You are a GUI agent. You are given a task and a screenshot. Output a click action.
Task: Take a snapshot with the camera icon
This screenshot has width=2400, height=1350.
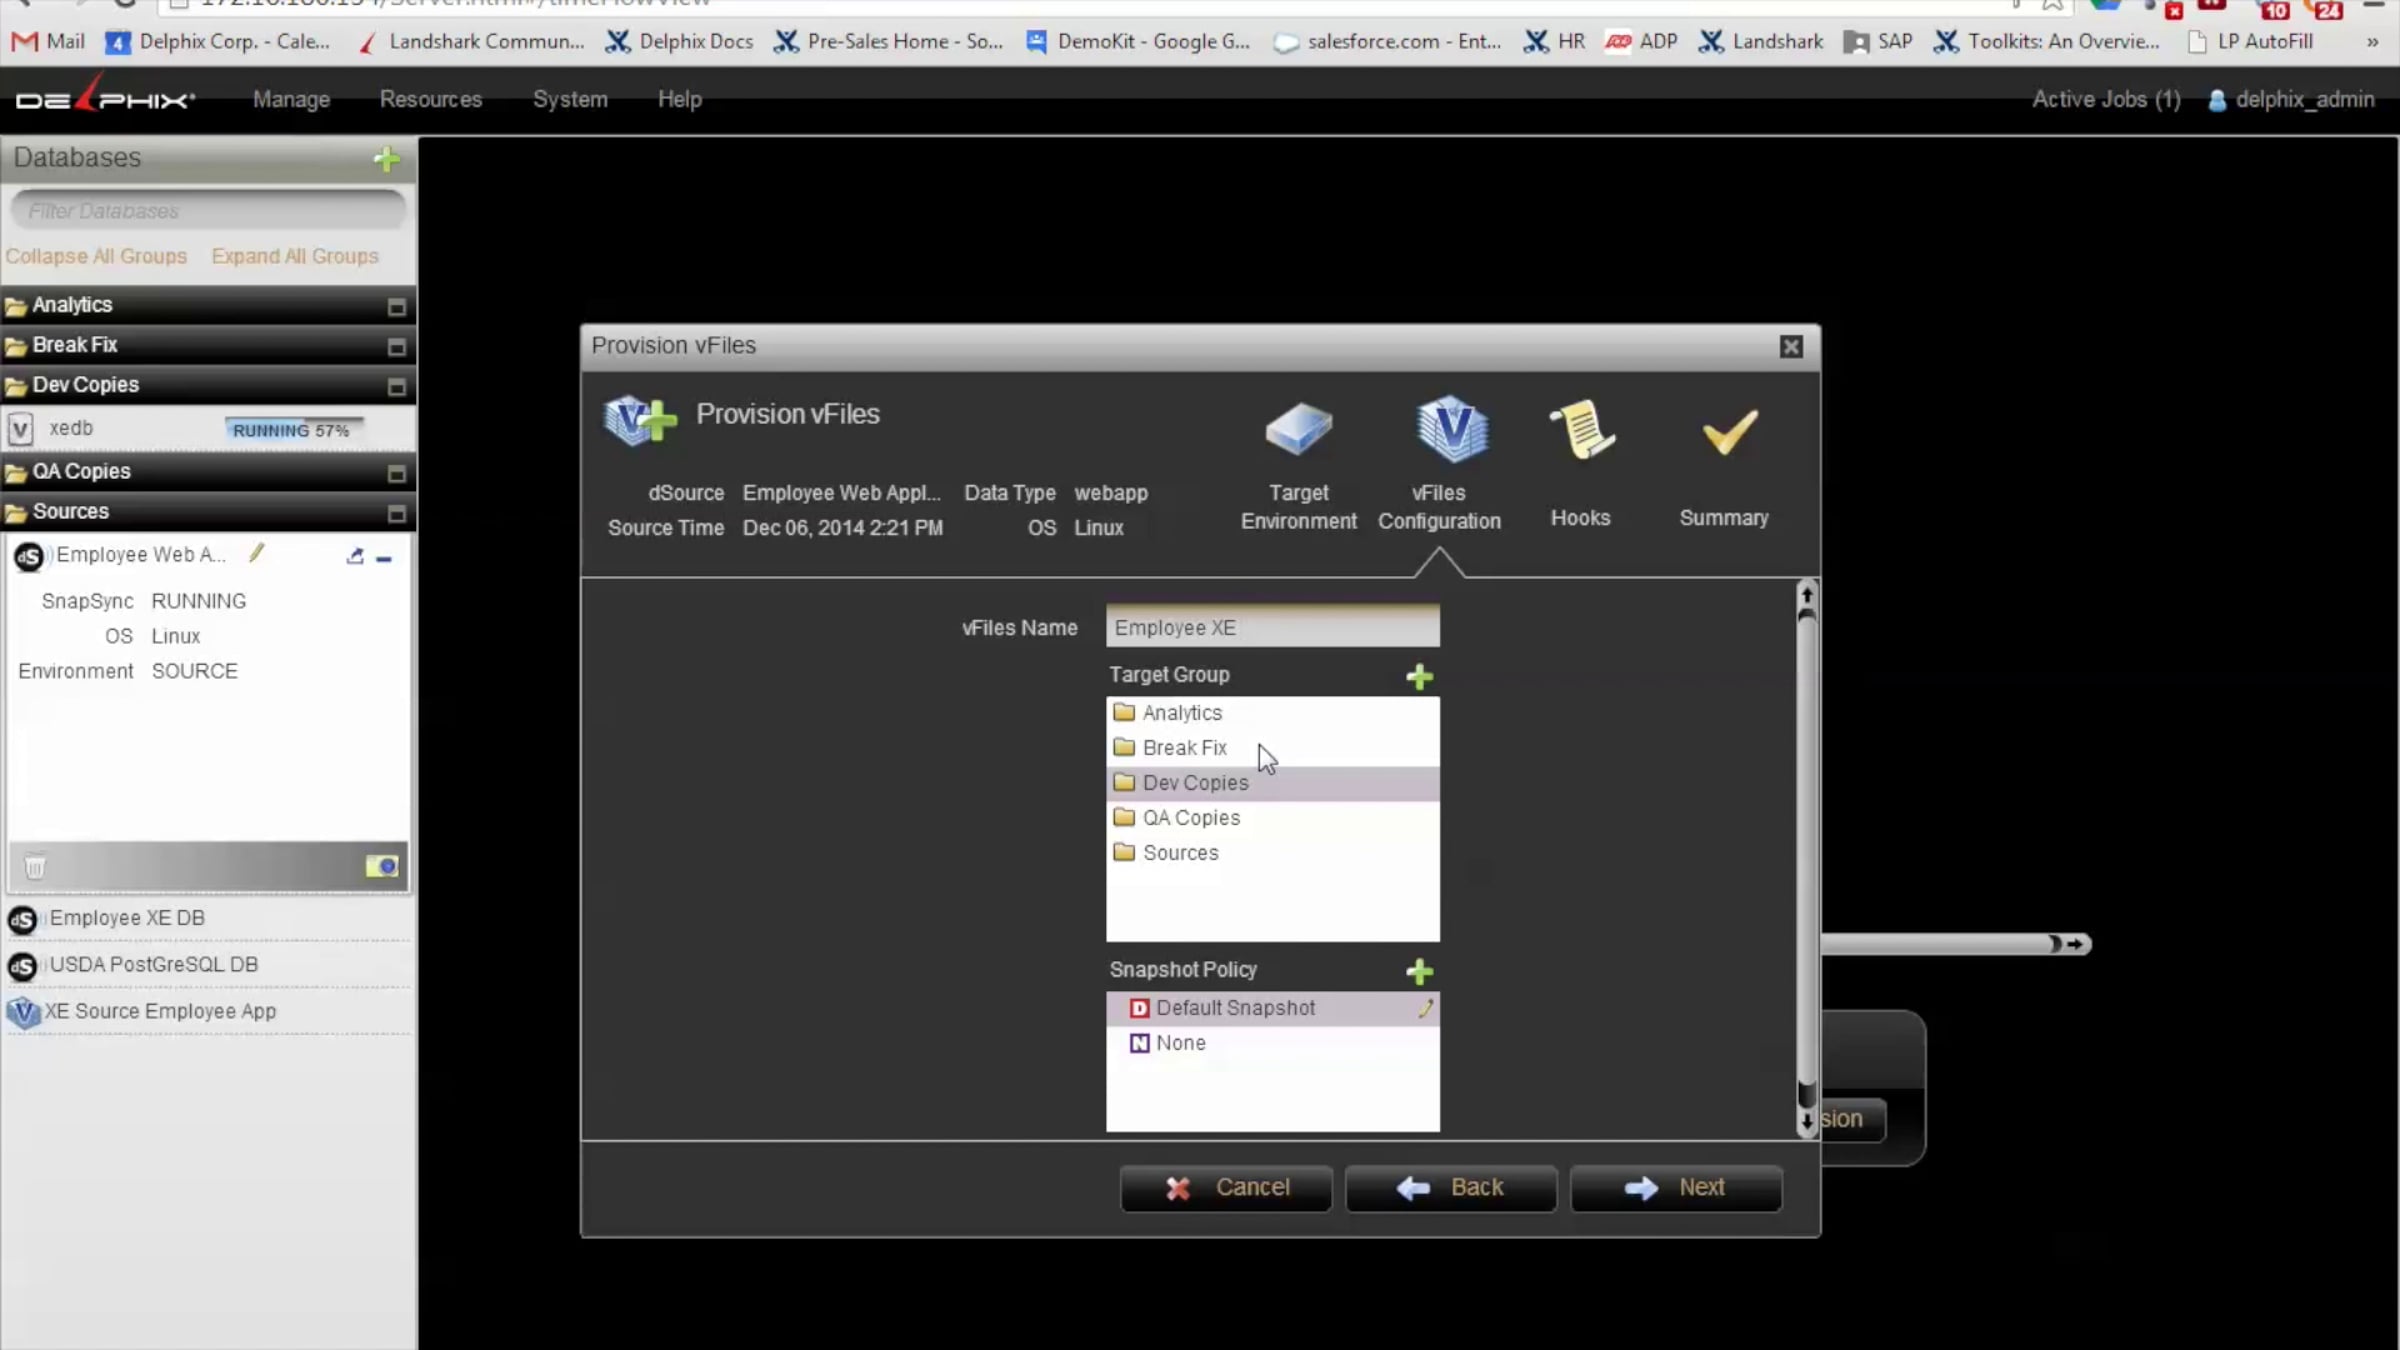(382, 866)
